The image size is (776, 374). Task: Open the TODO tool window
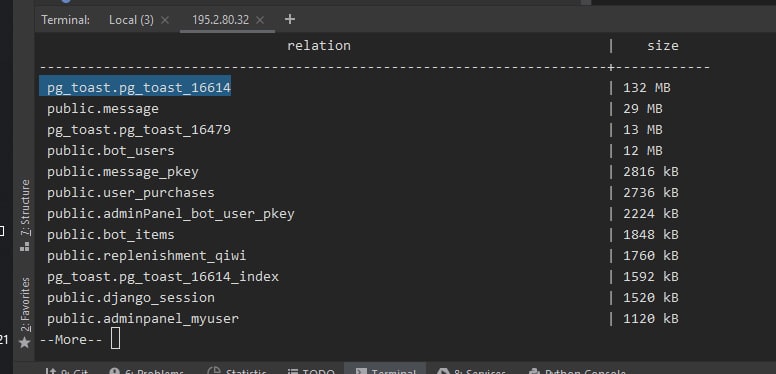[x=311, y=371]
